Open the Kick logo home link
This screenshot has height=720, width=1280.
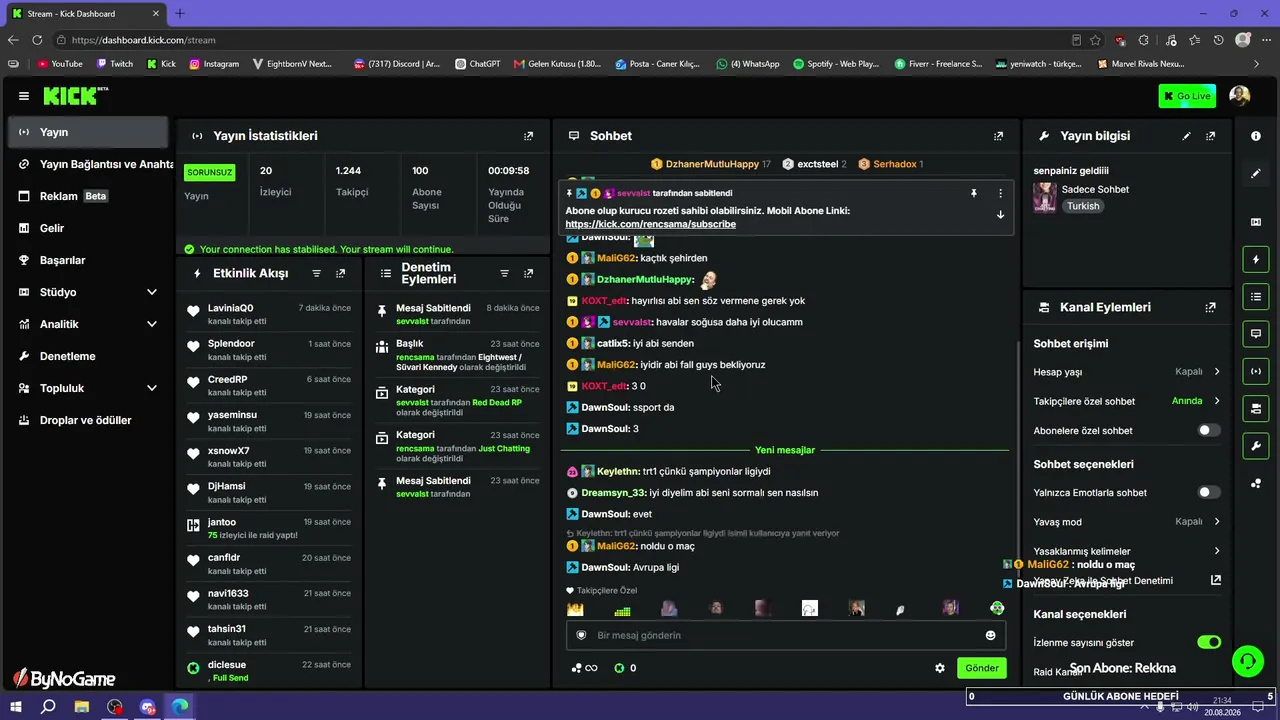[75, 96]
